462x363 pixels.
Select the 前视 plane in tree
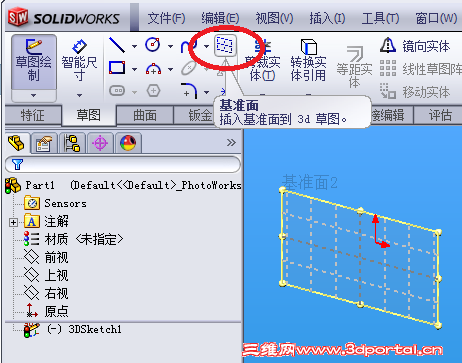(x=46, y=257)
